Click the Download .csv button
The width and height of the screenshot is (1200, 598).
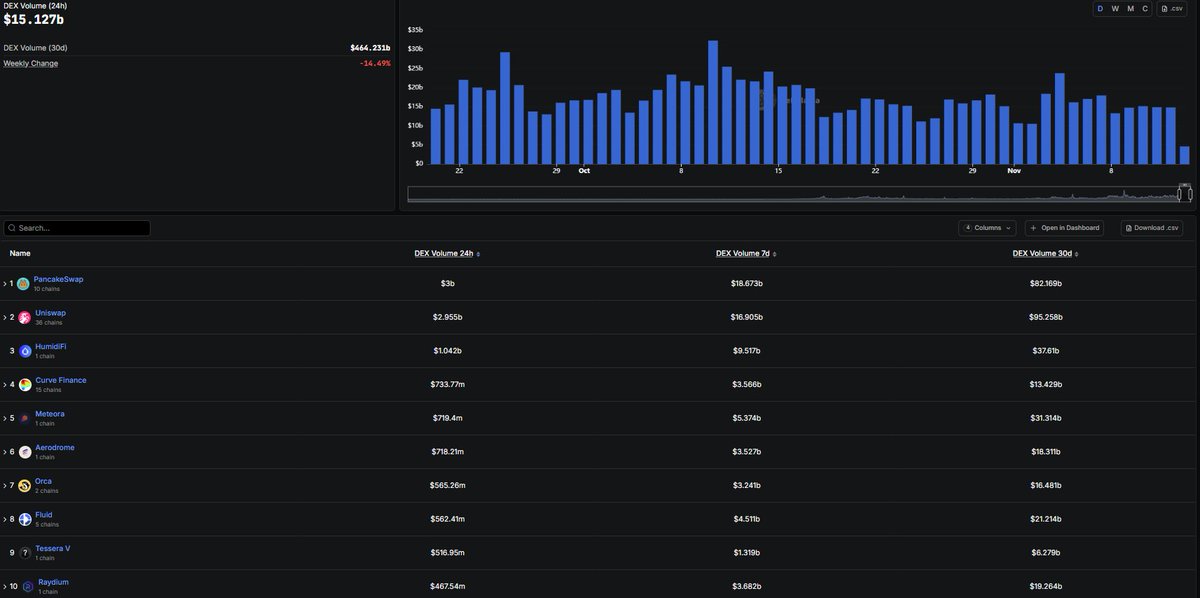[x=1151, y=226]
